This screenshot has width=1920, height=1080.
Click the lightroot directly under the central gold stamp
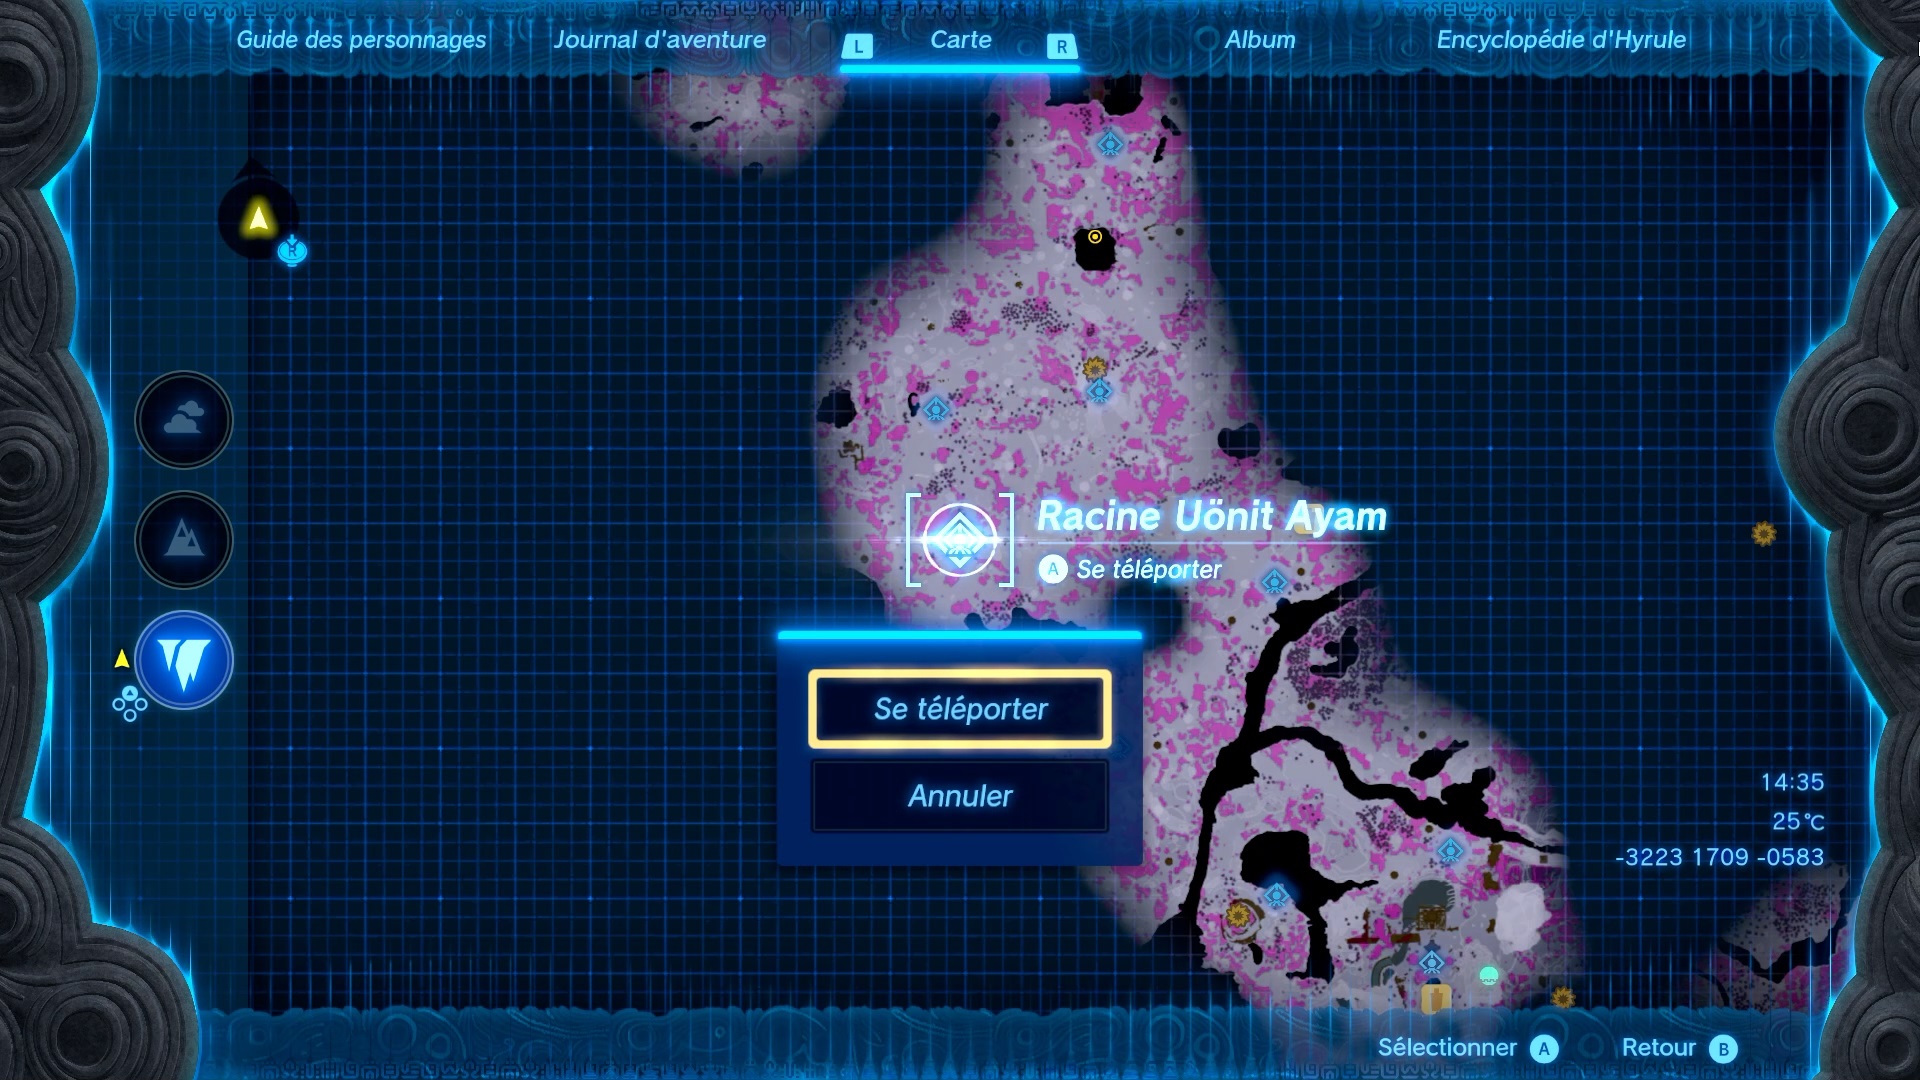click(x=1099, y=390)
